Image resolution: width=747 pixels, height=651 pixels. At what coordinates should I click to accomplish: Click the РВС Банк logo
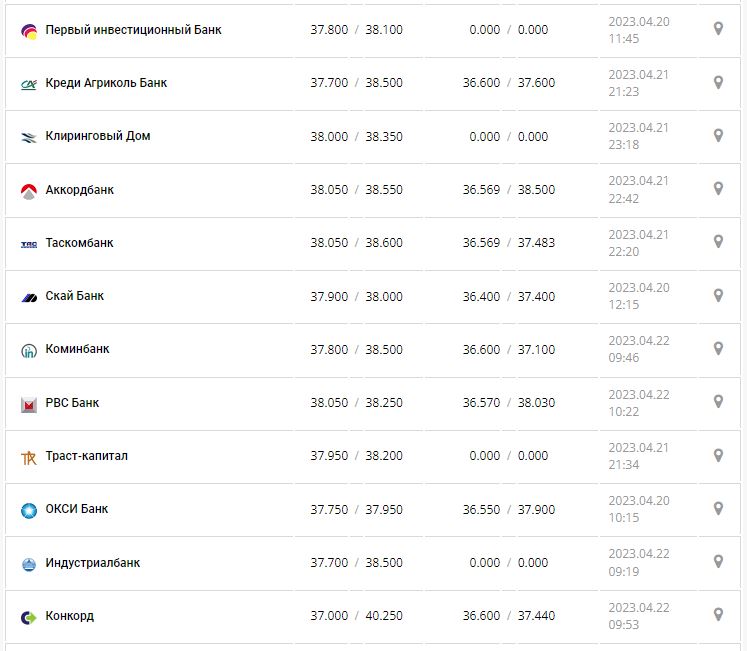pos(28,404)
